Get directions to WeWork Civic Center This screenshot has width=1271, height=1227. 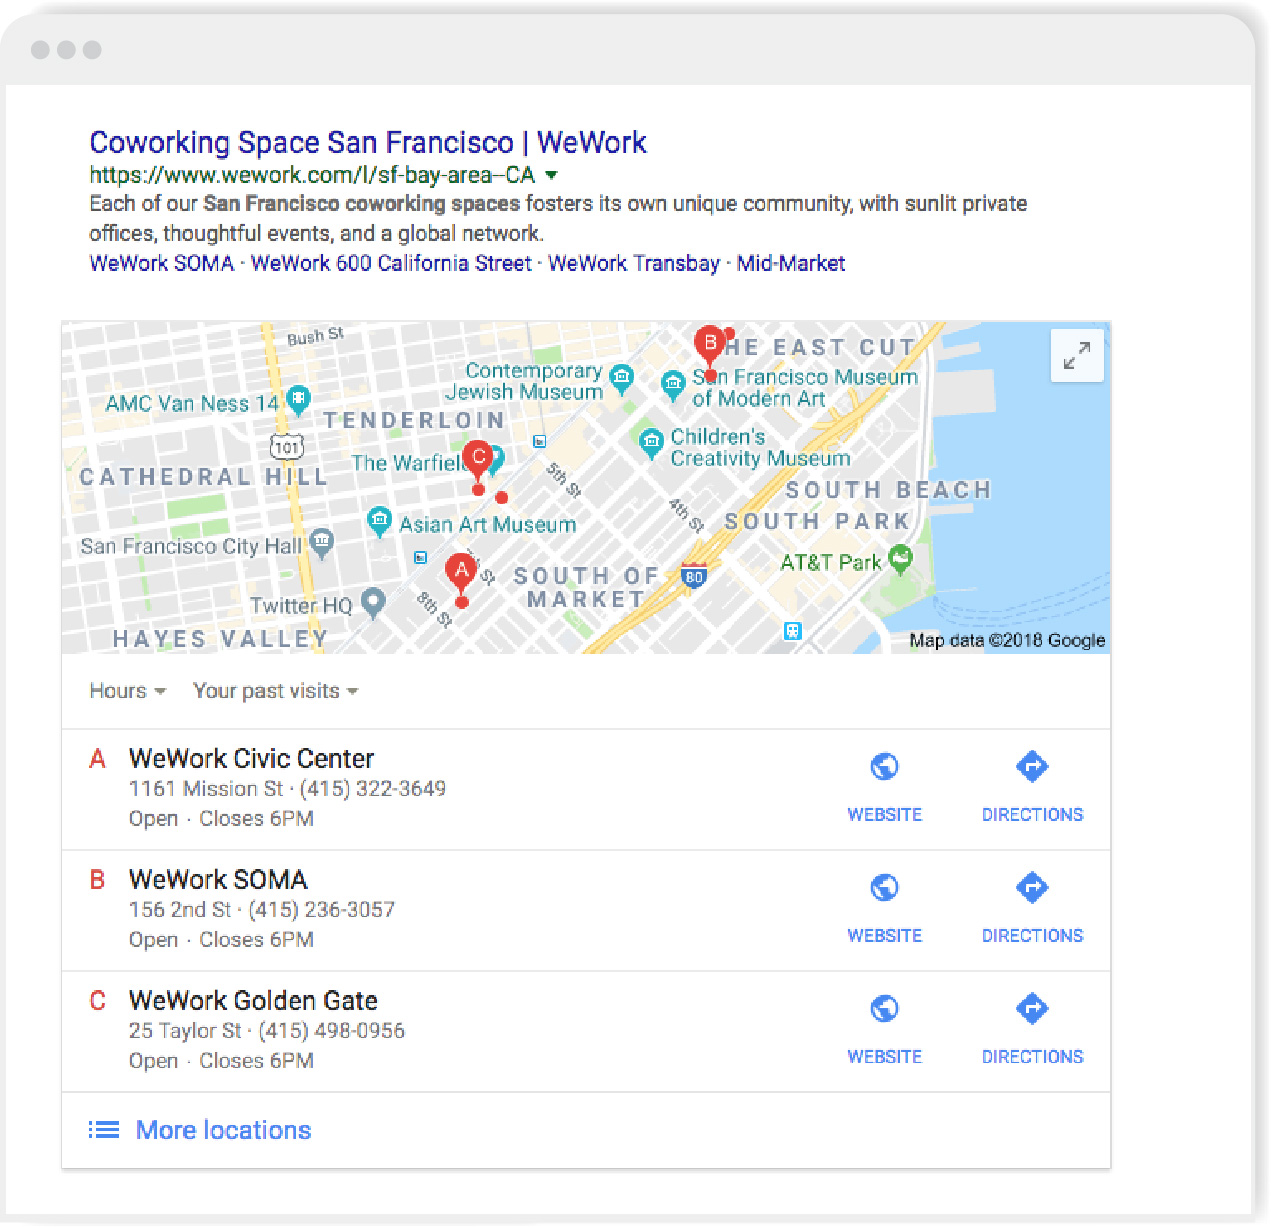click(x=1032, y=788)
